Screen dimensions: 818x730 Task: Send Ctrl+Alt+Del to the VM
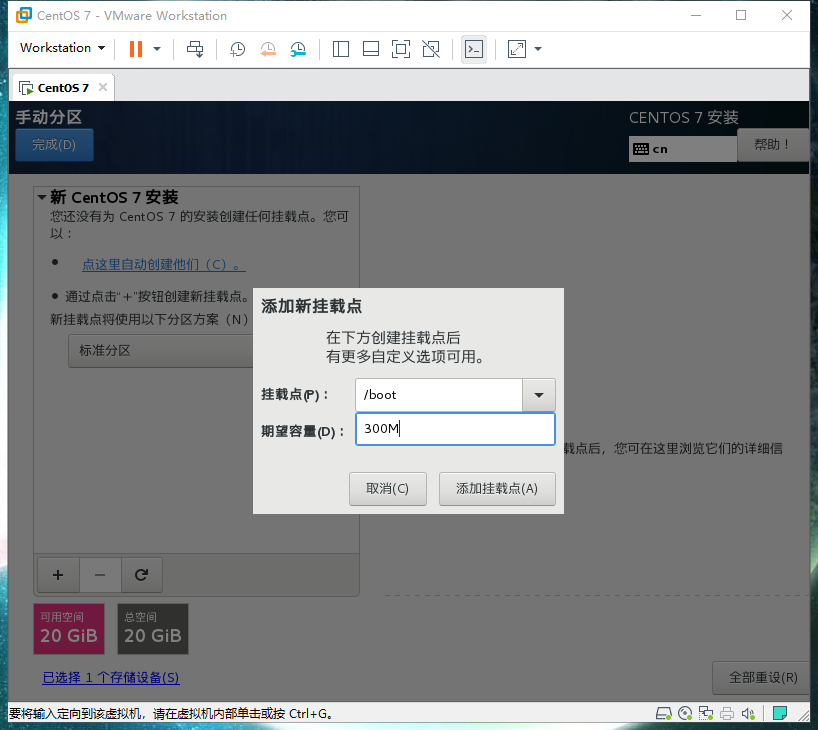click(x=195, y=49)
